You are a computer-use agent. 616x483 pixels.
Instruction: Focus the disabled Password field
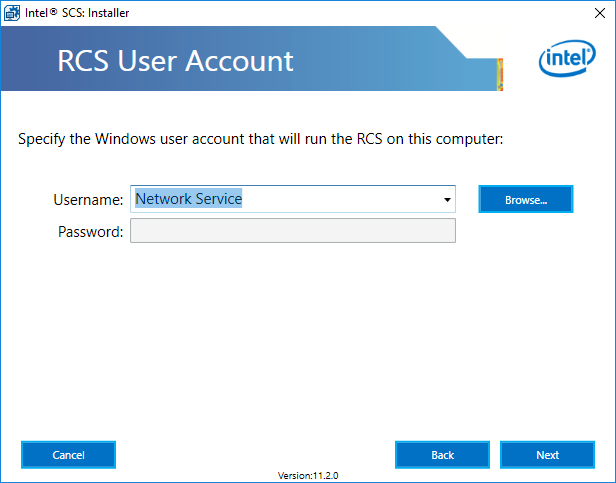293,231
